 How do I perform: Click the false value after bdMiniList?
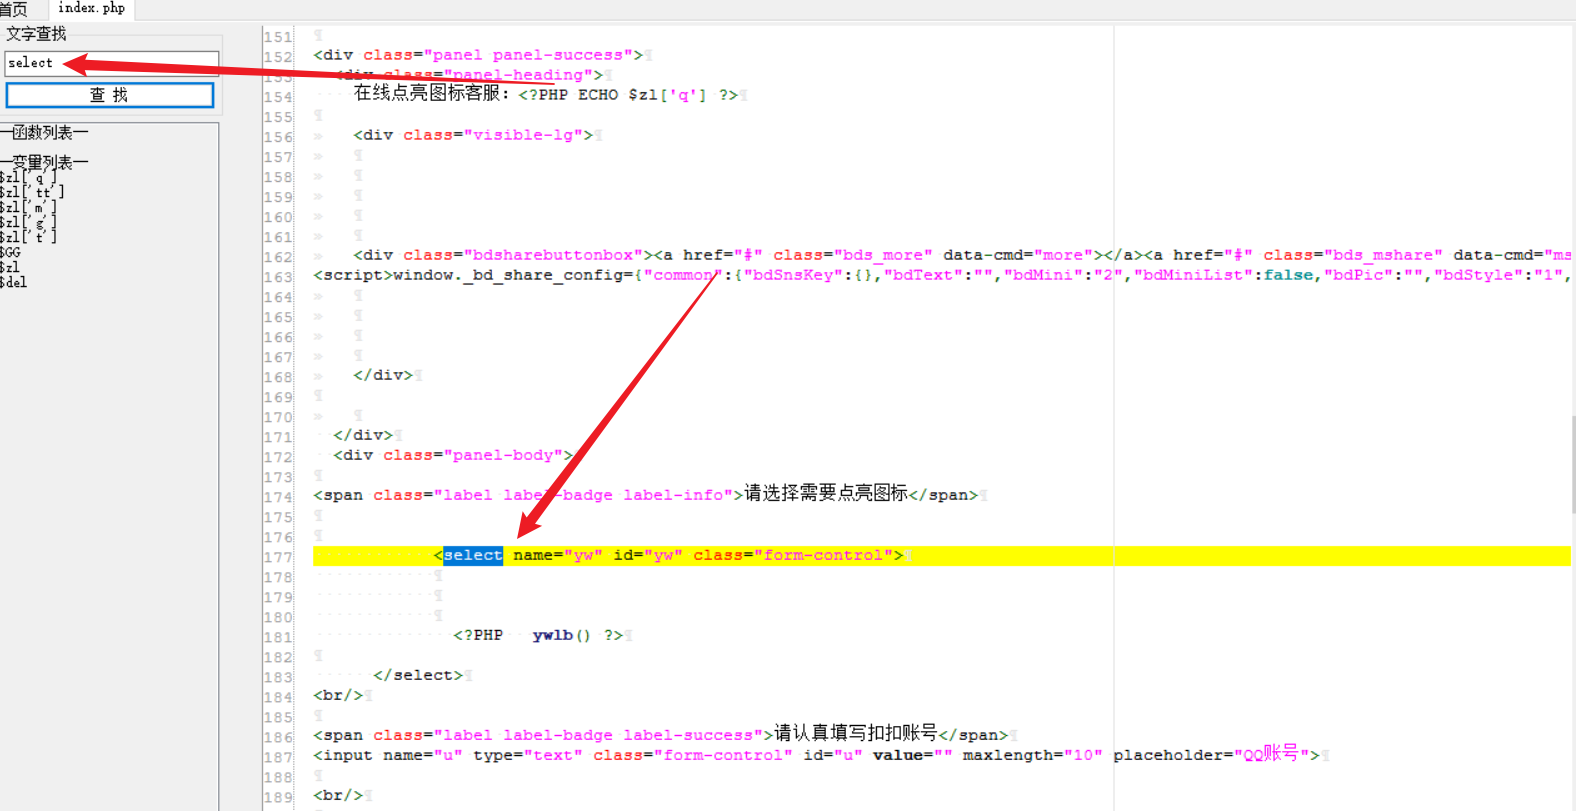tap(1288, 275)
